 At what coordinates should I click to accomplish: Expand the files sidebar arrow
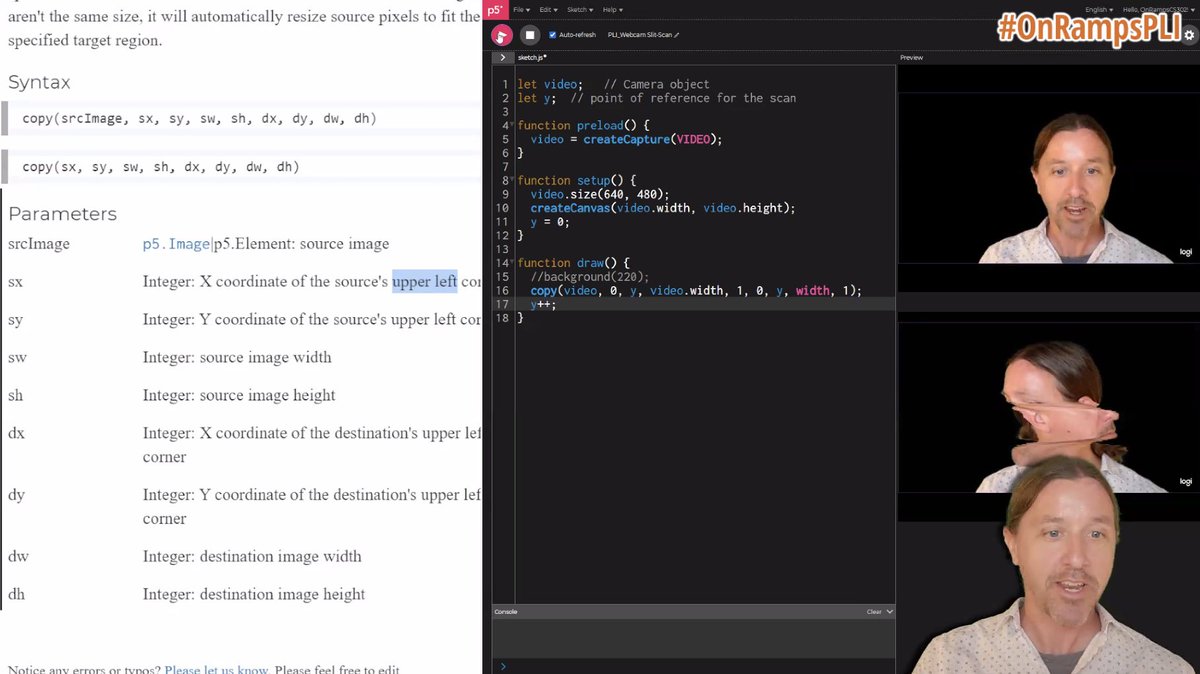[x=503, y=57]
